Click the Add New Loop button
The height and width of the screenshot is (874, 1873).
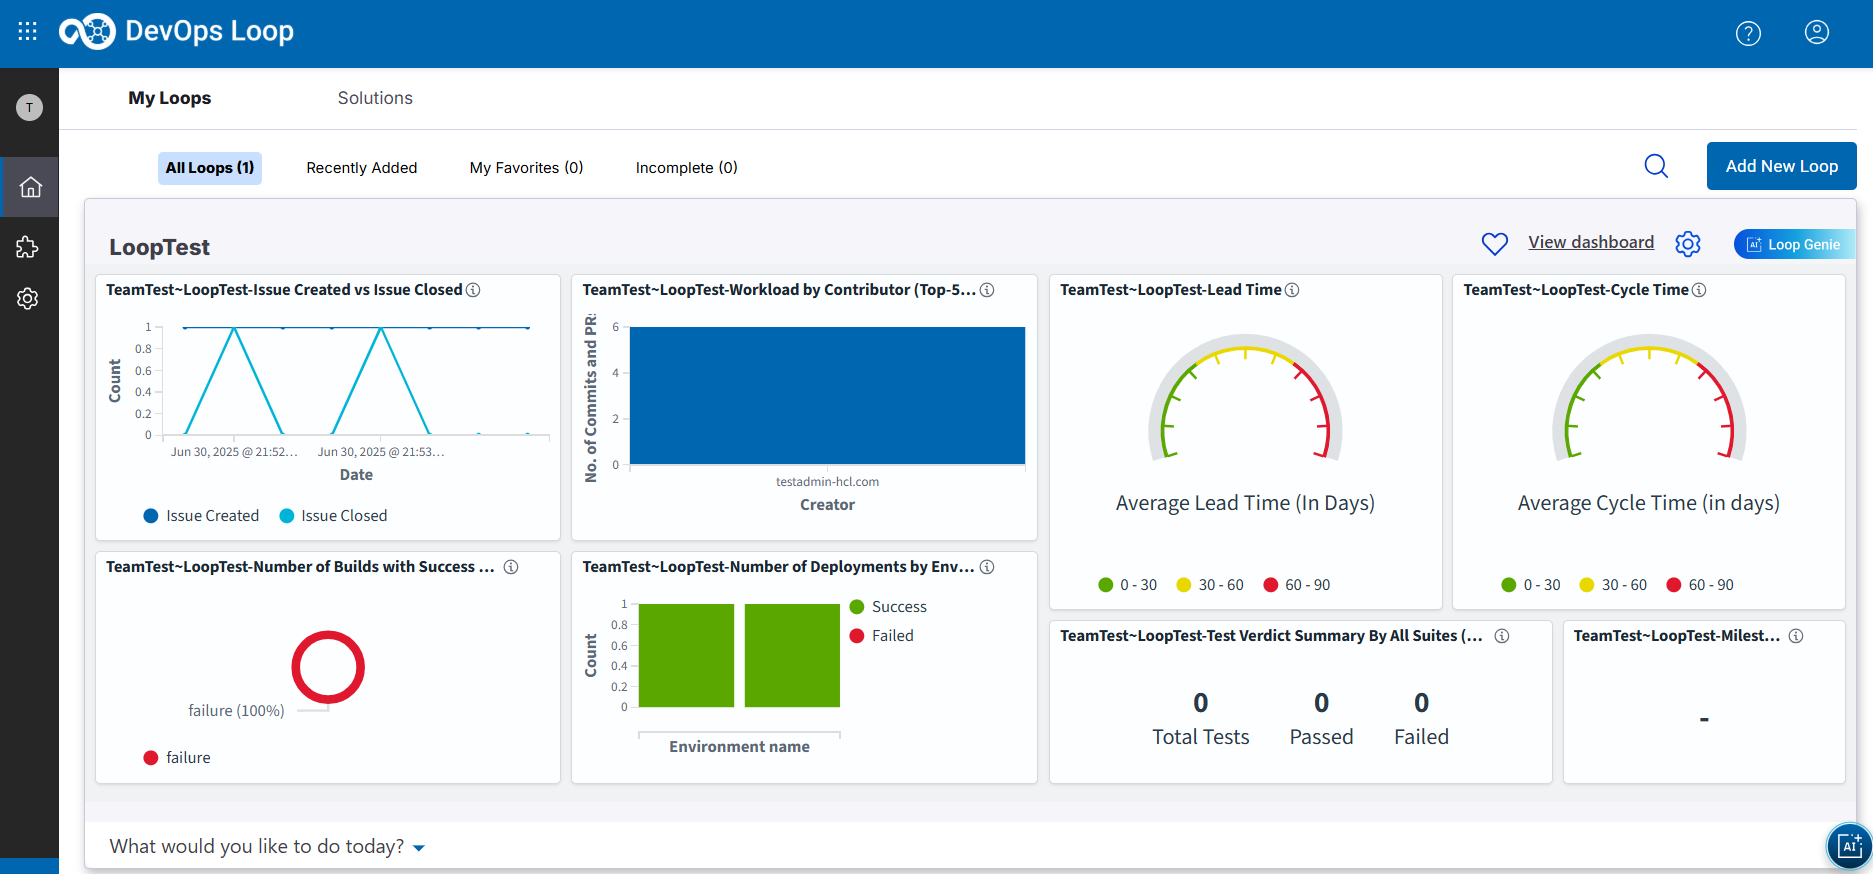tap(1781, 166)
